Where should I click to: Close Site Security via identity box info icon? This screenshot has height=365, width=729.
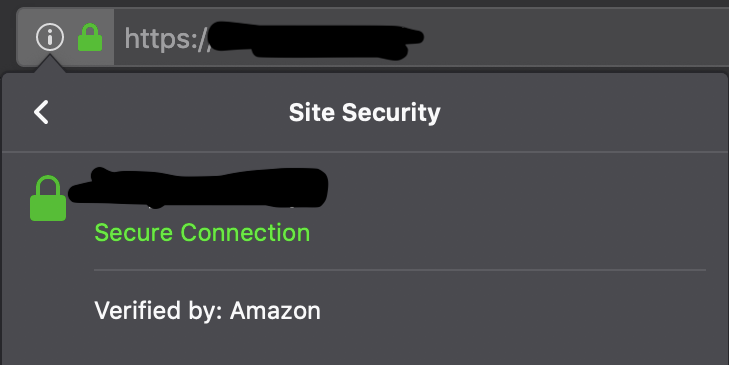tap(50, 37)
